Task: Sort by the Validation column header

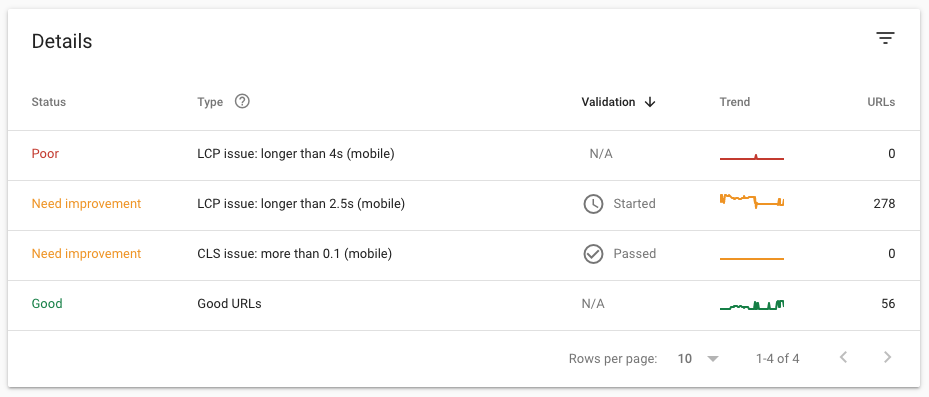Action: tap(608, 102)
